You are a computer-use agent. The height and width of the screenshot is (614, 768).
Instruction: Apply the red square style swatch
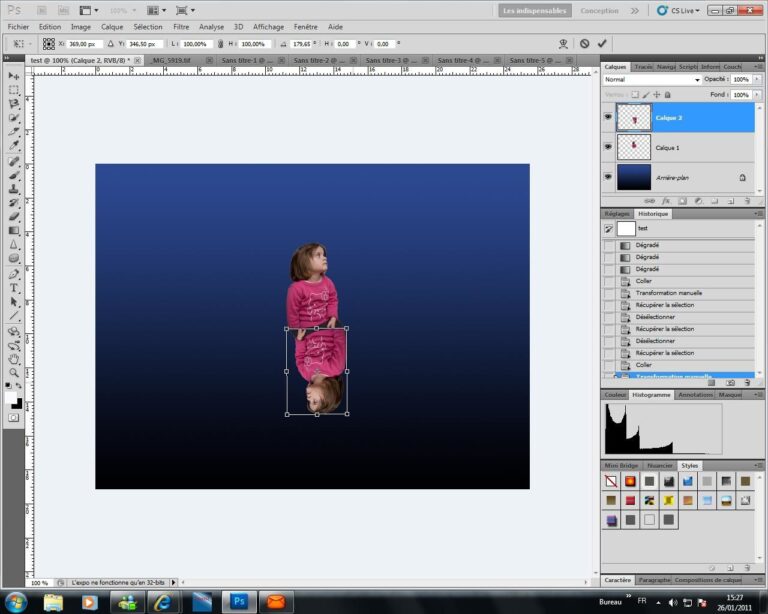pos(630,500)
